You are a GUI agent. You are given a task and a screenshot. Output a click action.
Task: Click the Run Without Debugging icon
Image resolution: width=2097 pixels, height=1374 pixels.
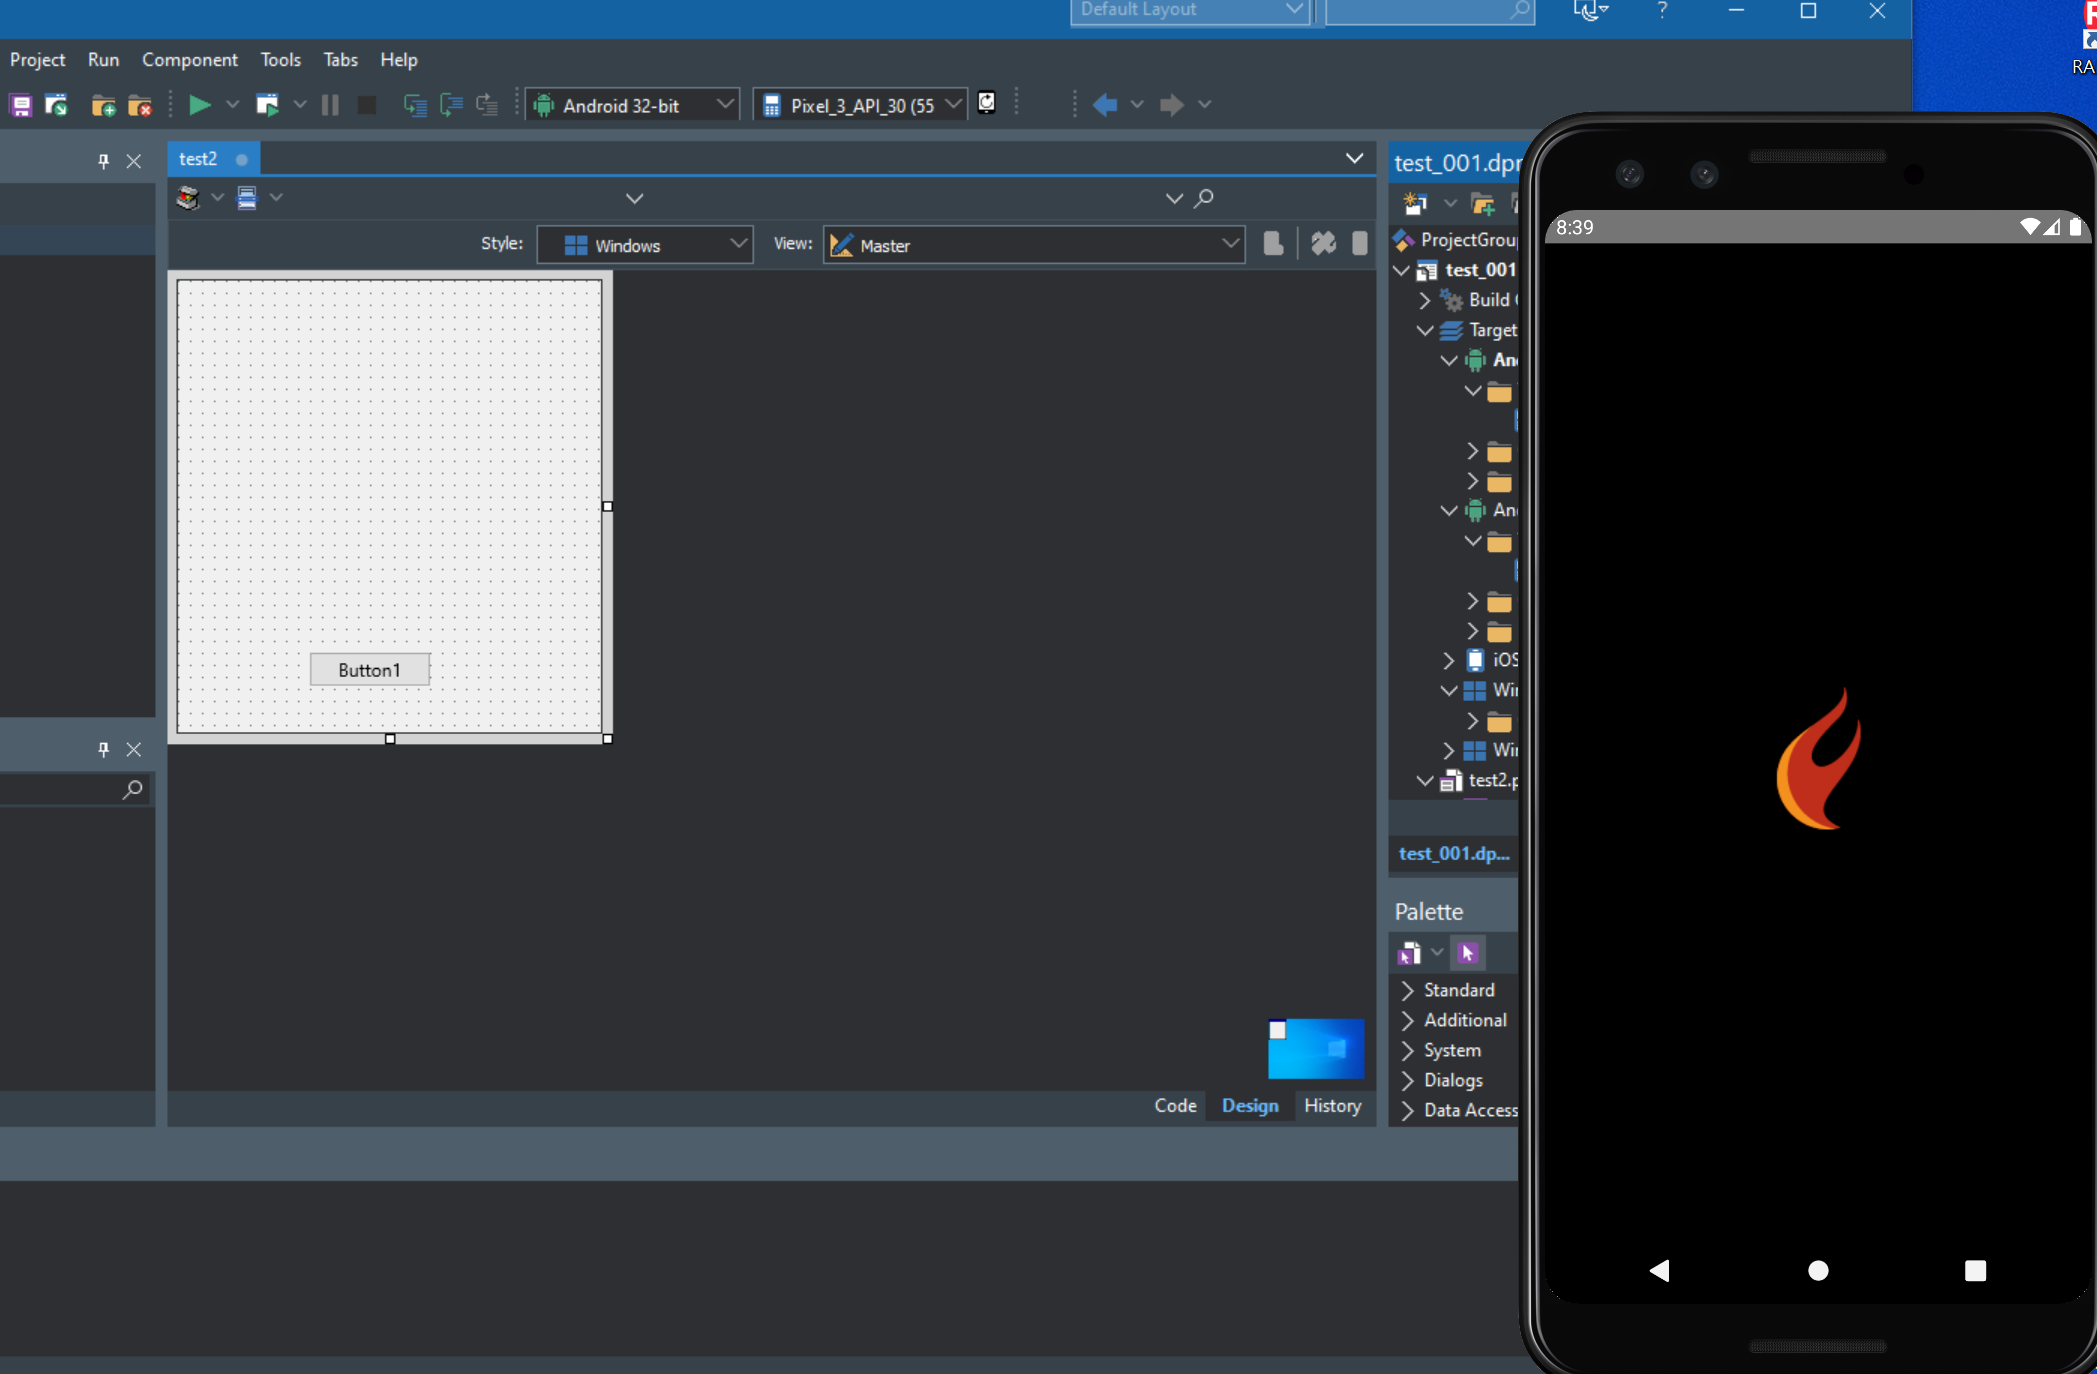click(267, 105)
